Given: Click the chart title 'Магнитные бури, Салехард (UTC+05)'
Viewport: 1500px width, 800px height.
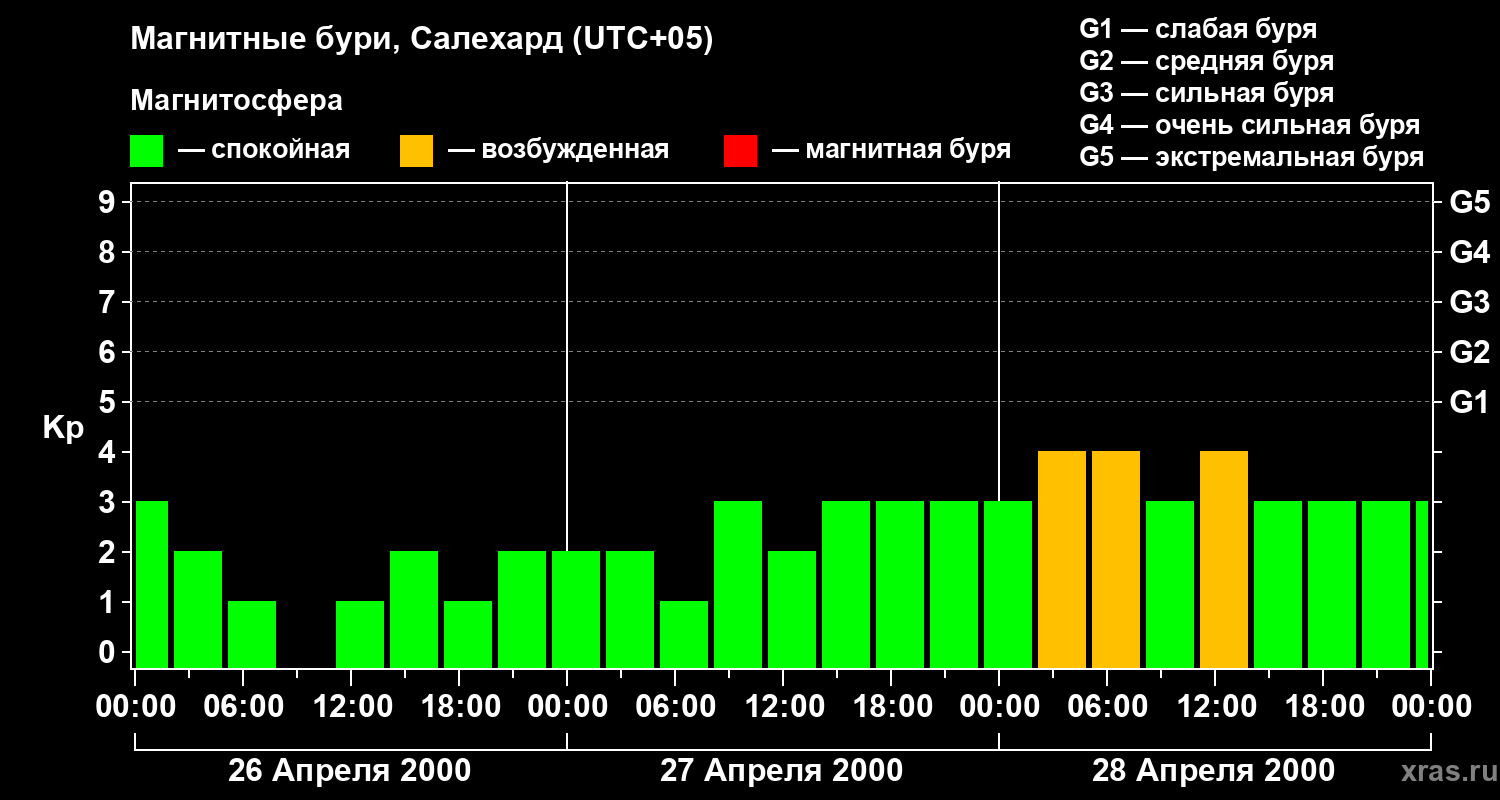Looking at the screenshot, I should [421, 40].
